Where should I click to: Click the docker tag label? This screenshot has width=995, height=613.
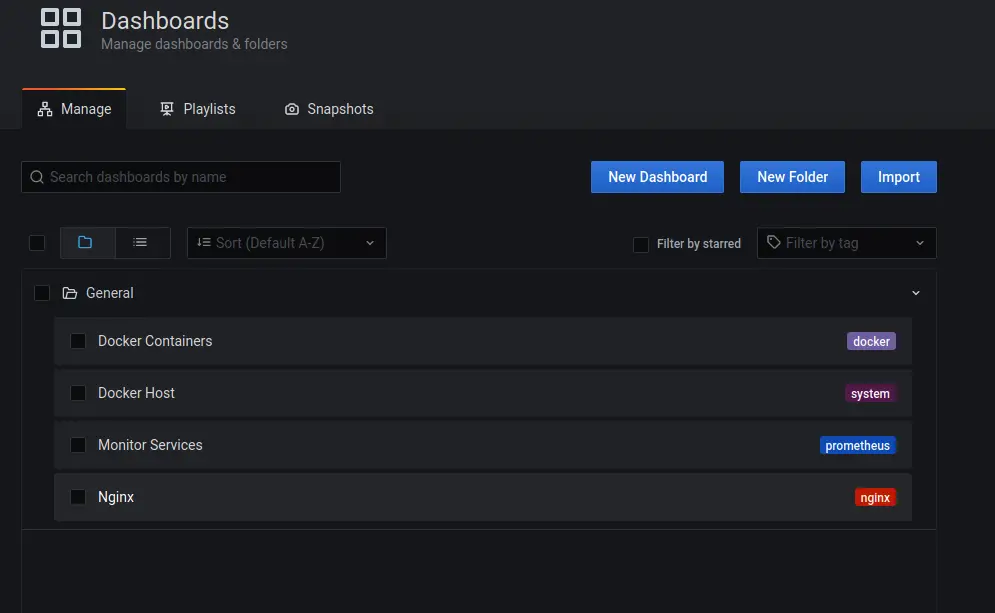871,341
